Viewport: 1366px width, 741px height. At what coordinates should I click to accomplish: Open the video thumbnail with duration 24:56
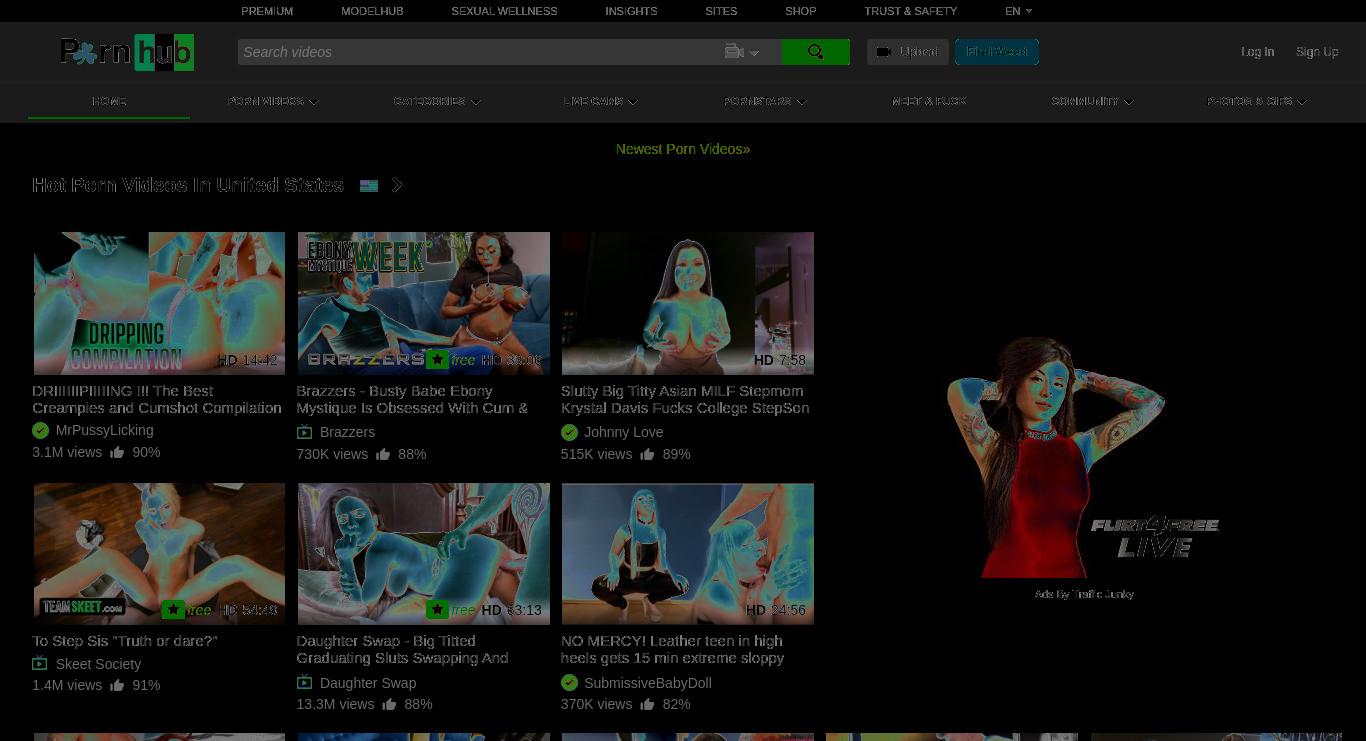687,554
